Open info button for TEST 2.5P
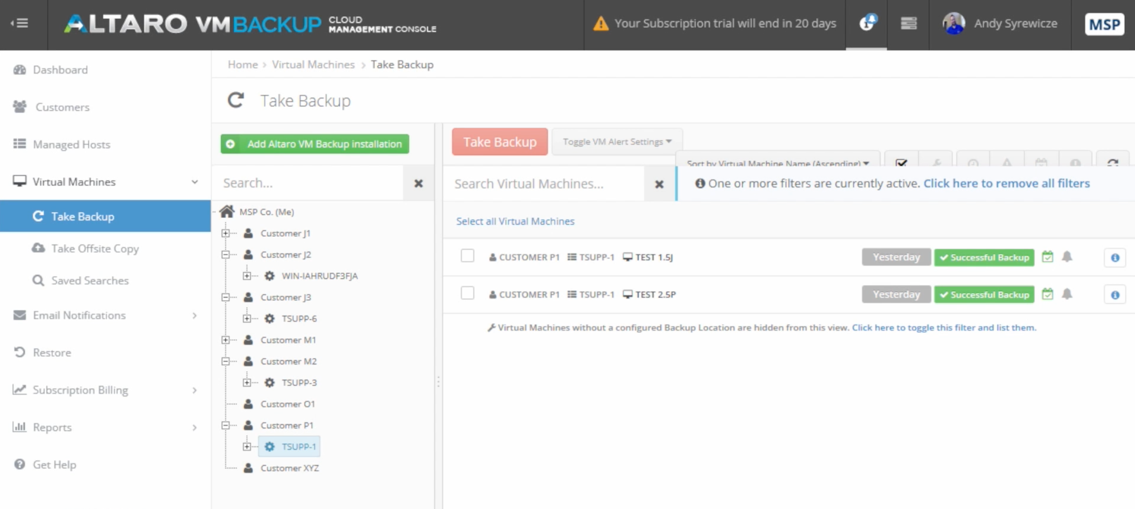This screenshot has width=1135, height=509. tap(1115, 295)
